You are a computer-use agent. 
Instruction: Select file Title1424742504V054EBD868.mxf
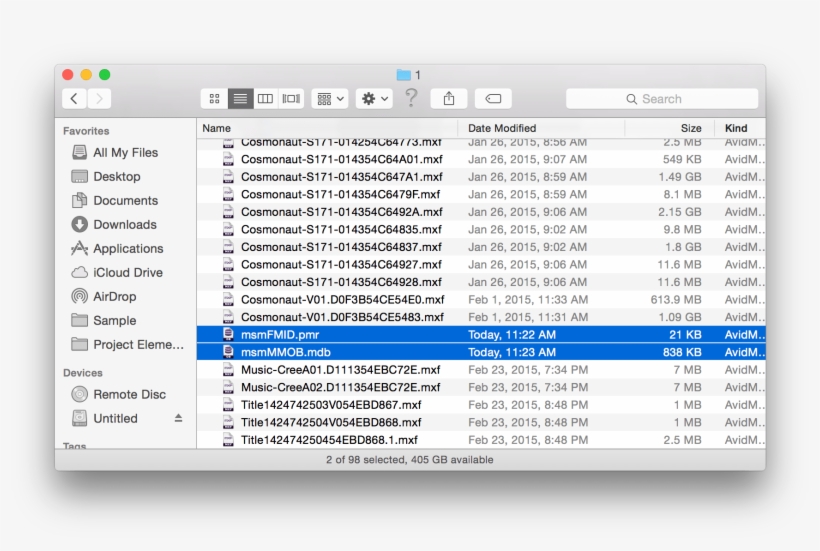481,422
